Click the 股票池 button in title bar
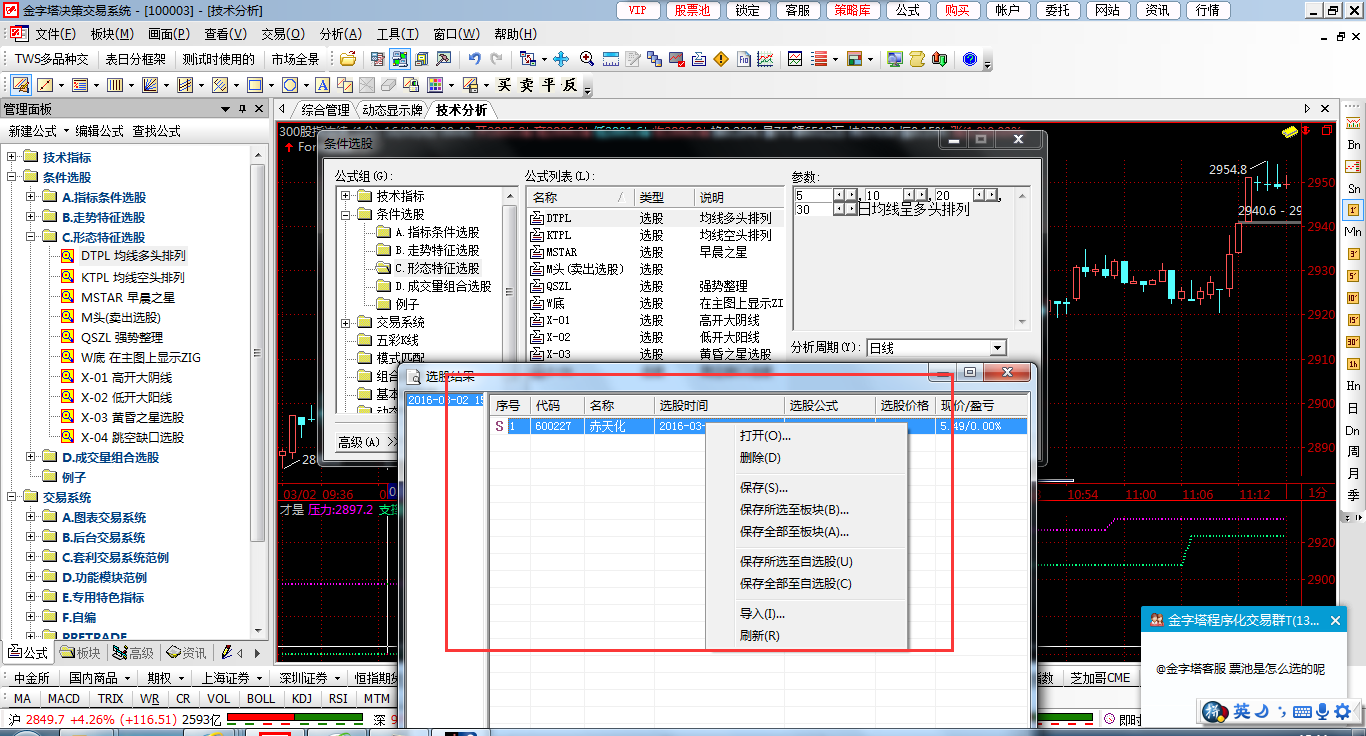 pyautogui.click(x=692, y=10)
